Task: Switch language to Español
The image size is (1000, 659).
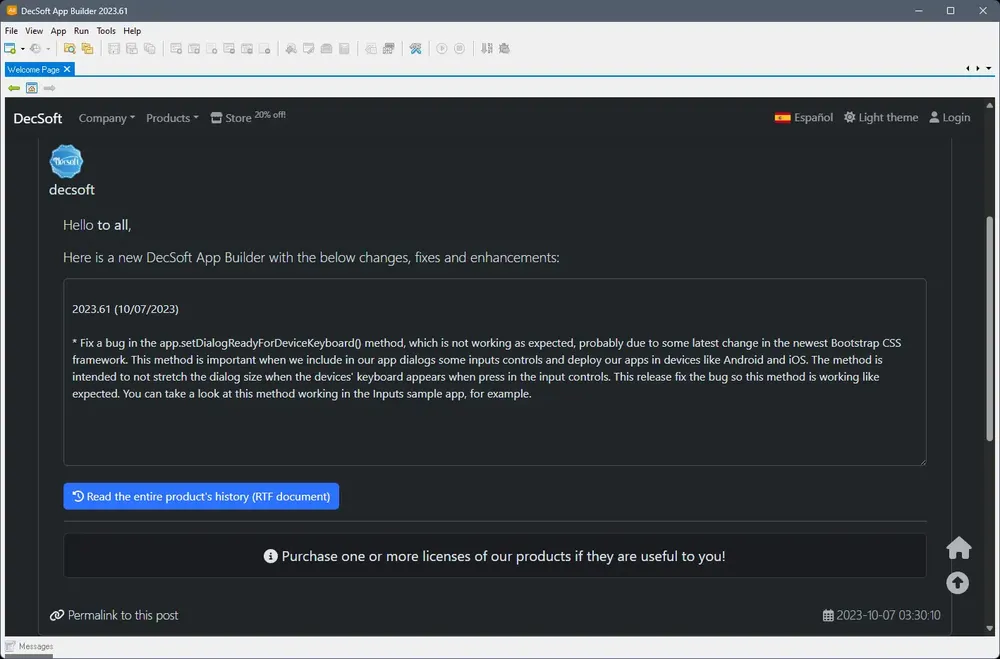Action: tap(804, 117)
